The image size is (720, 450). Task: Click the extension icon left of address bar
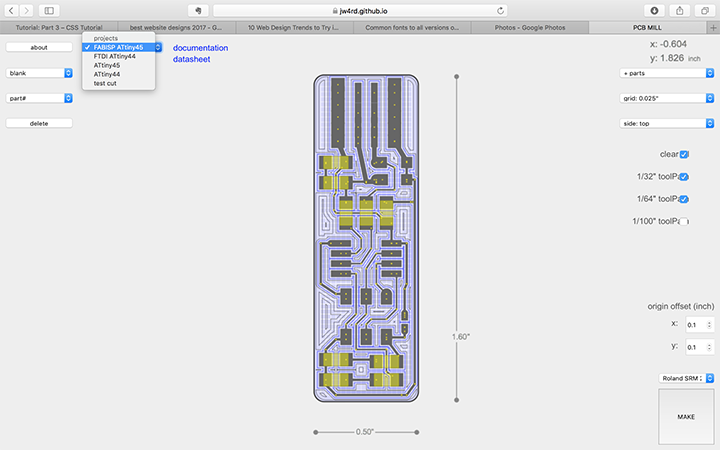pos(198,10)
